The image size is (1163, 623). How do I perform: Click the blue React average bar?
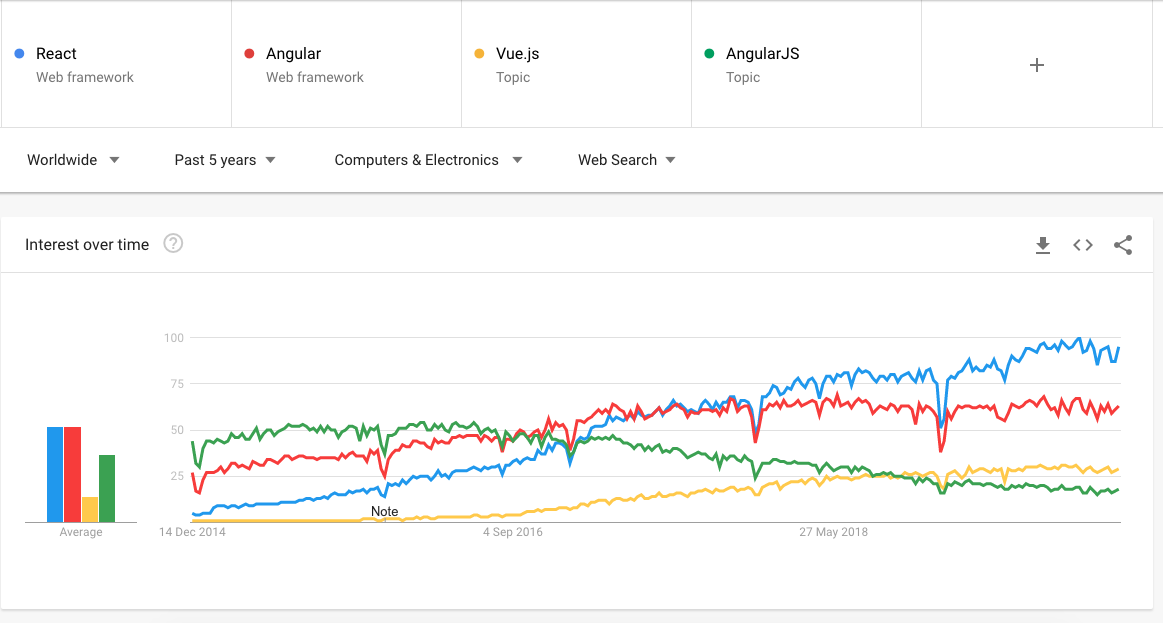55,474
